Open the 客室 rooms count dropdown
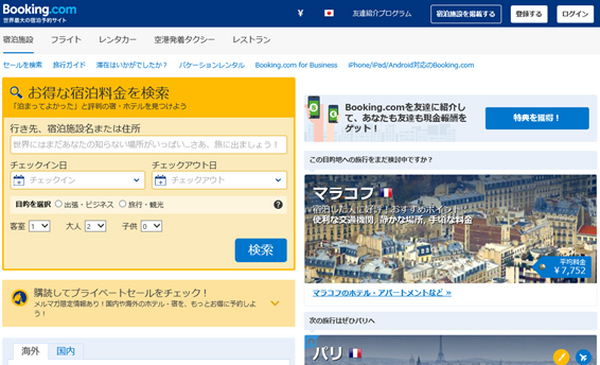Image resolution: width=600 pixels, height=365 pixels. click(39, 226)
